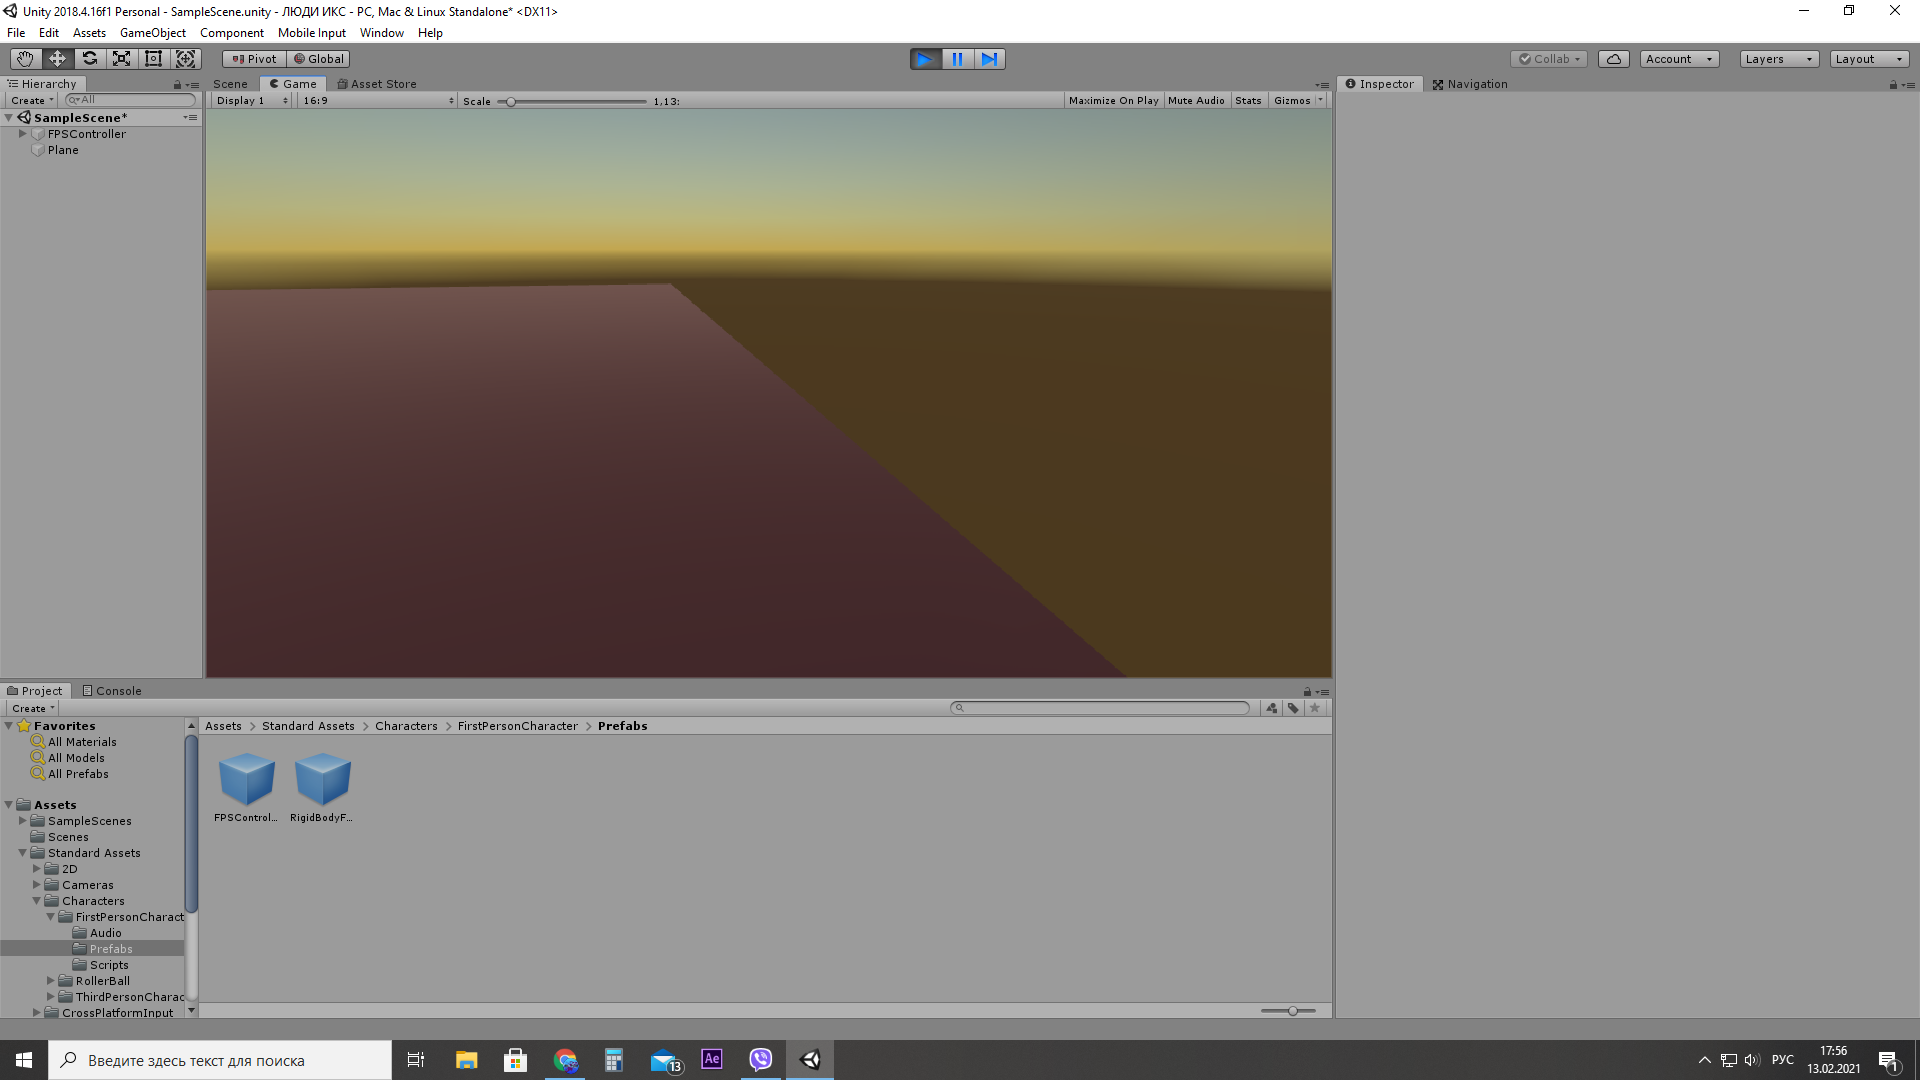This screenshot has height=1080, width=1920.
Task: Select the Hand tool
Action: pyautogui.click(x=25, y=59)
